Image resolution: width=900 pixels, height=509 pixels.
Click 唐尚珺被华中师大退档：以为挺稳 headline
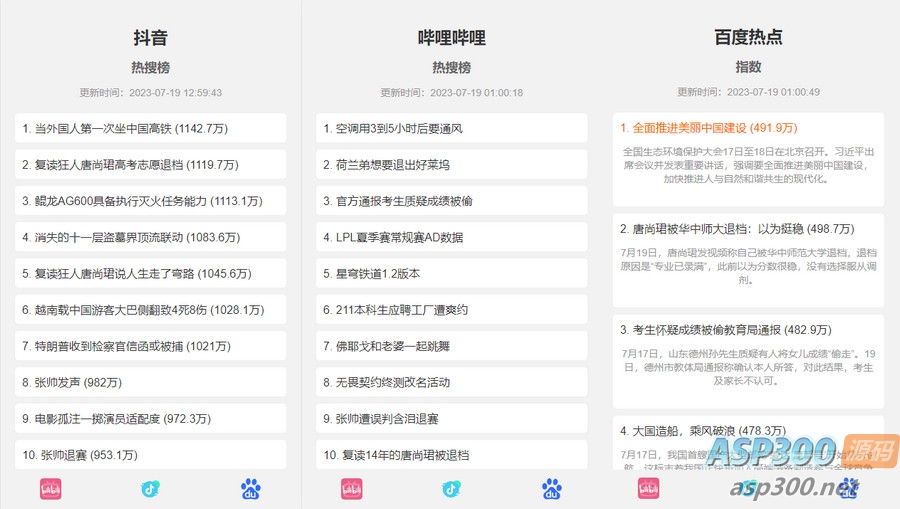pos(737,228)
